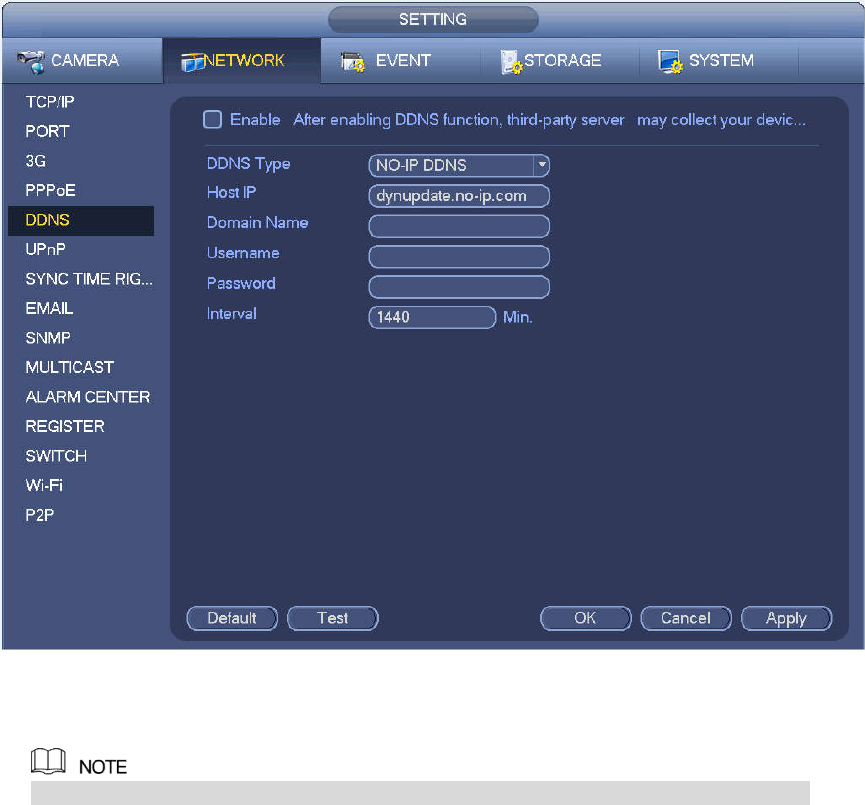Image resolution: width=865 pixels, height=805 pixels.
Task: Click the 'DDNS Type' label
Action: coord(248,164)
